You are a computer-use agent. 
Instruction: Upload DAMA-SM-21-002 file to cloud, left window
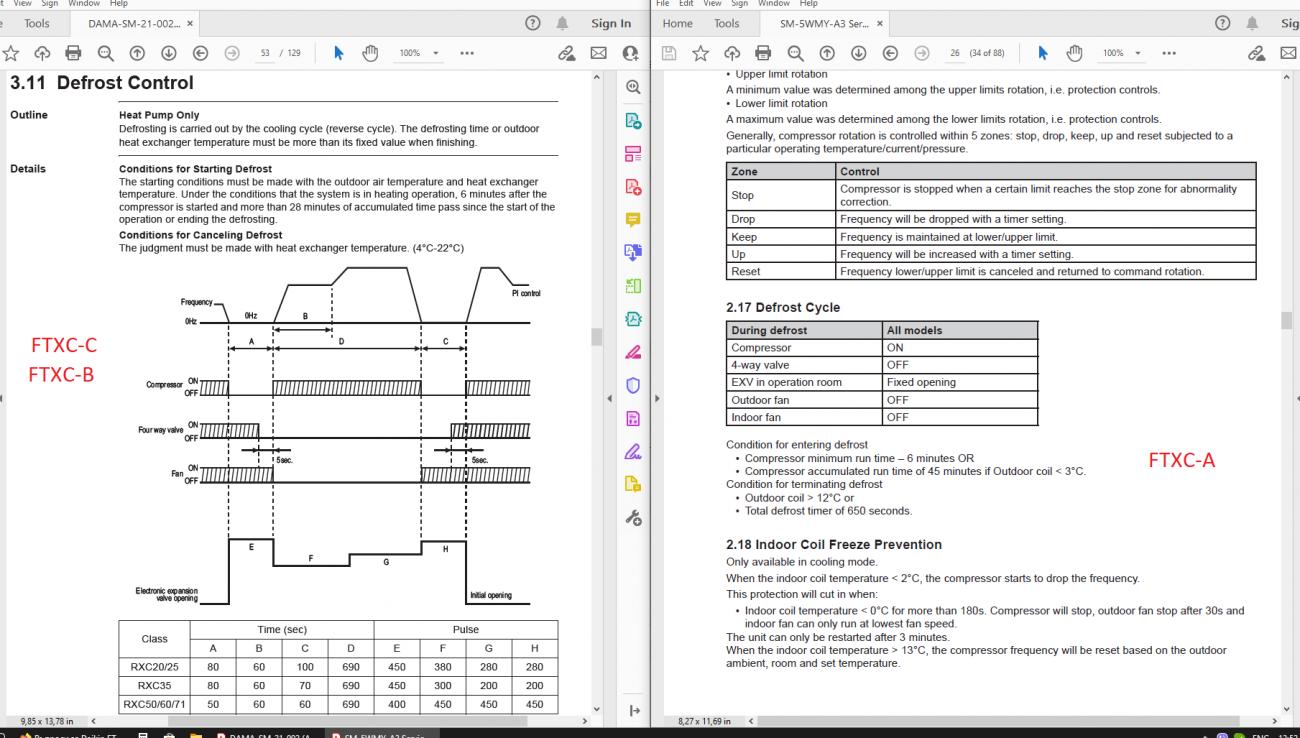tap(44, 53)
